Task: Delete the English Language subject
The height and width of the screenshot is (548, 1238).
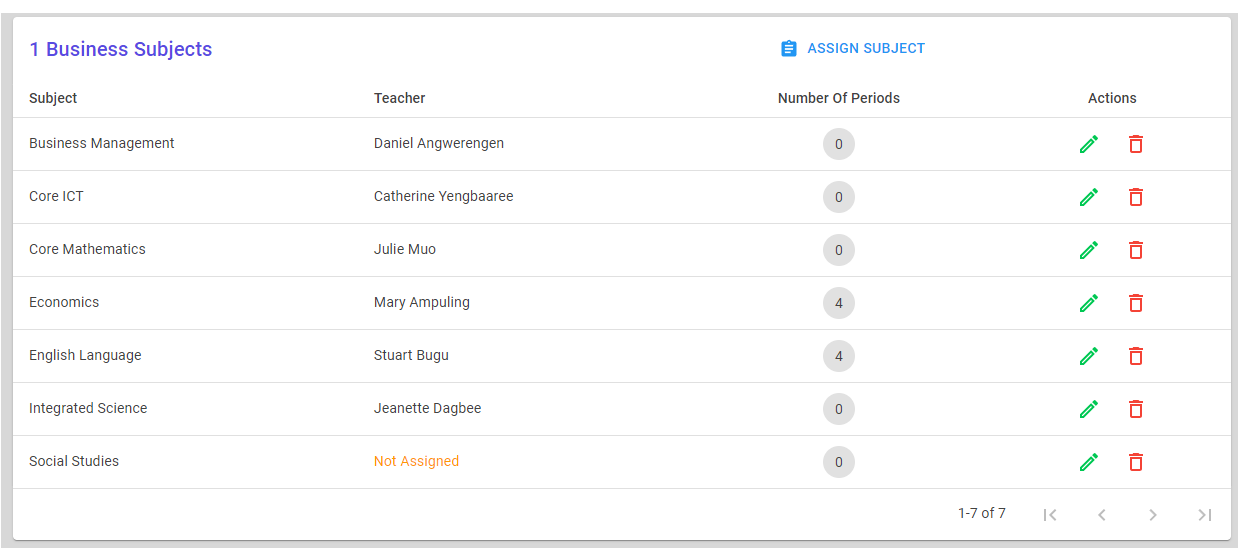Action: point(1136,356)
